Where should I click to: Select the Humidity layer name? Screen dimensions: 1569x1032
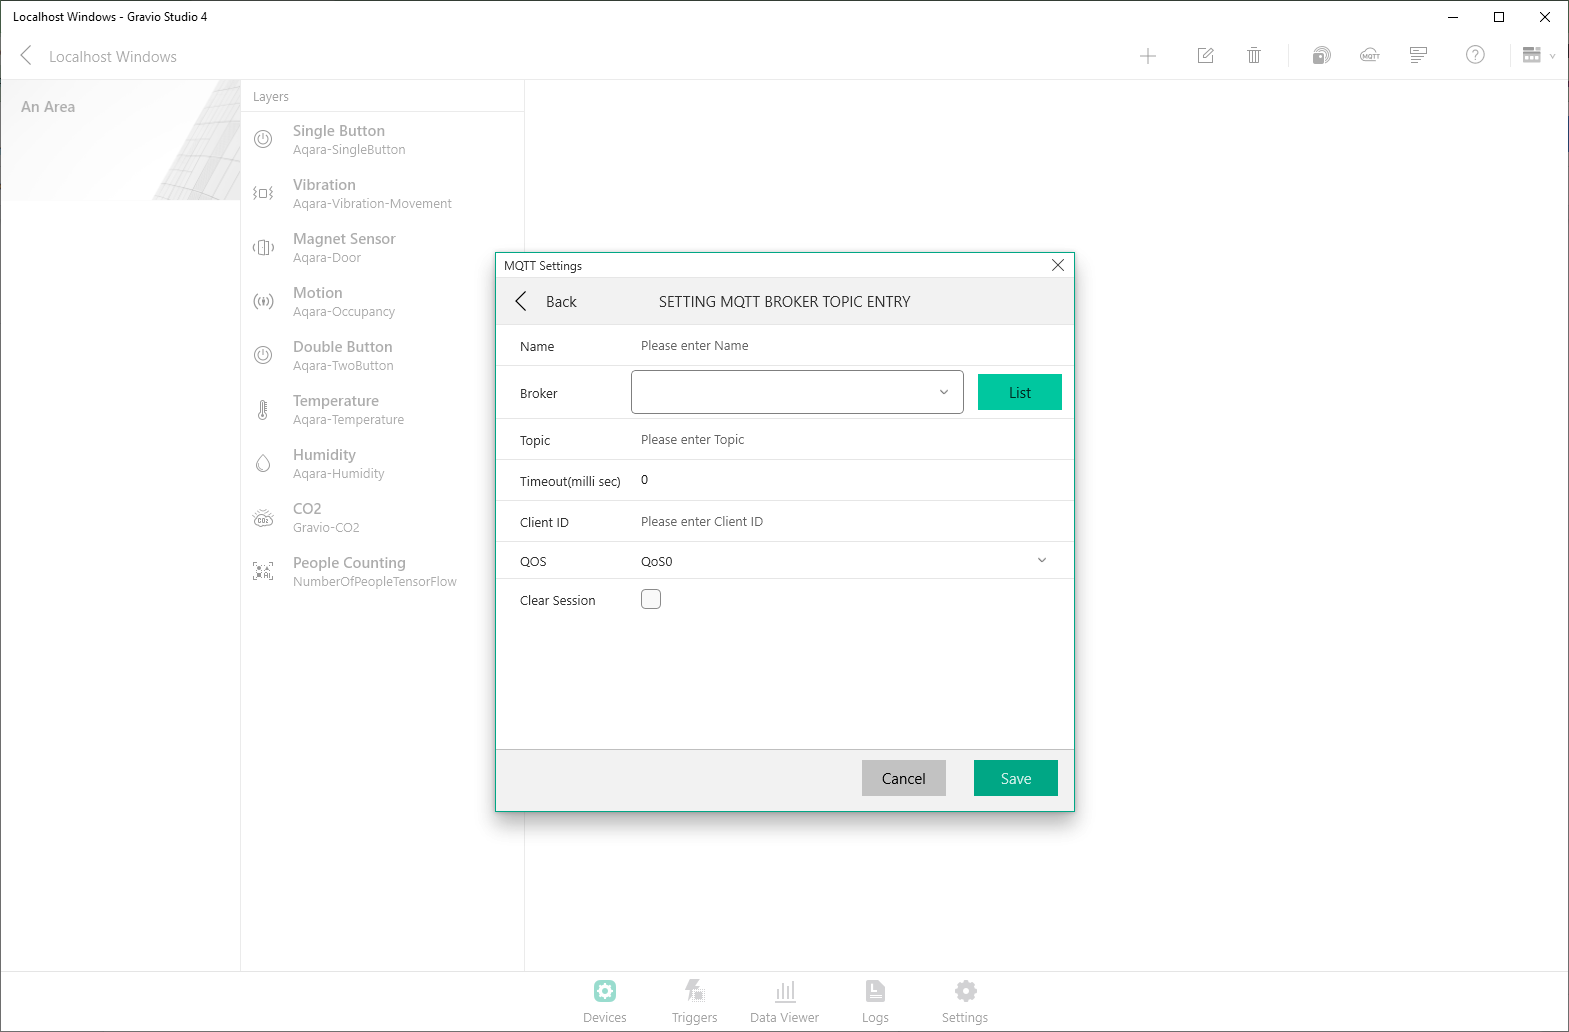point(324,455)
